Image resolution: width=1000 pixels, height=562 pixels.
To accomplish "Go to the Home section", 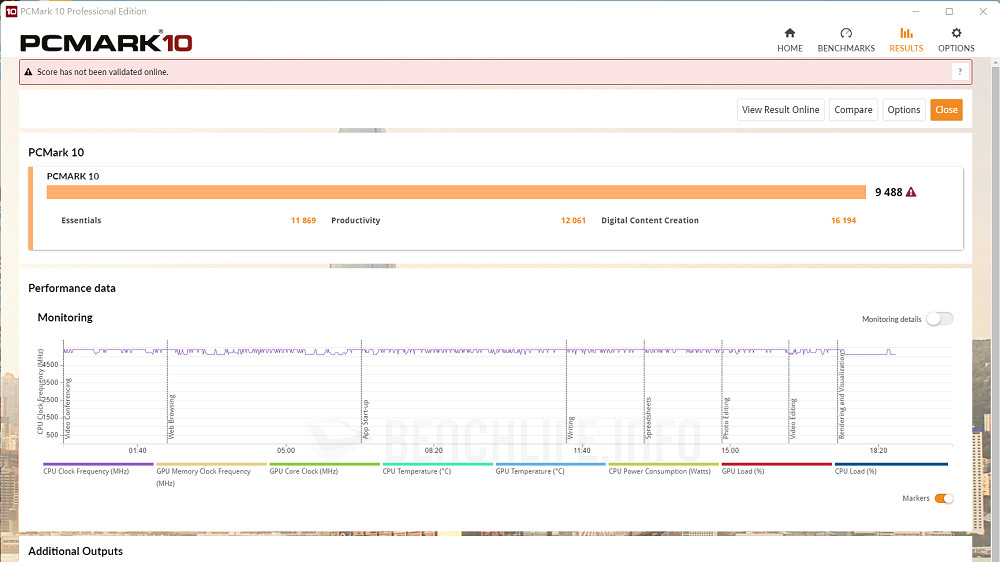I will click(789, 40).
